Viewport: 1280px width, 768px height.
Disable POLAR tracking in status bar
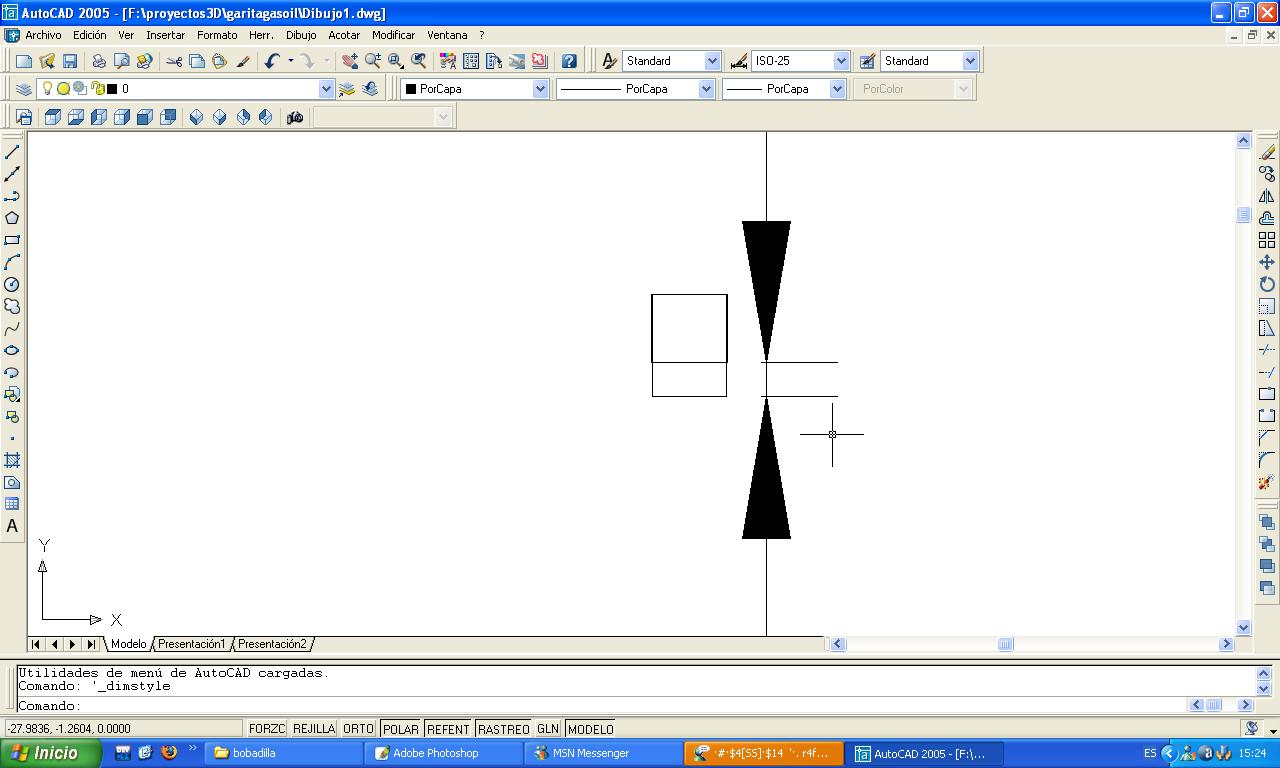(x=400, y=729)
